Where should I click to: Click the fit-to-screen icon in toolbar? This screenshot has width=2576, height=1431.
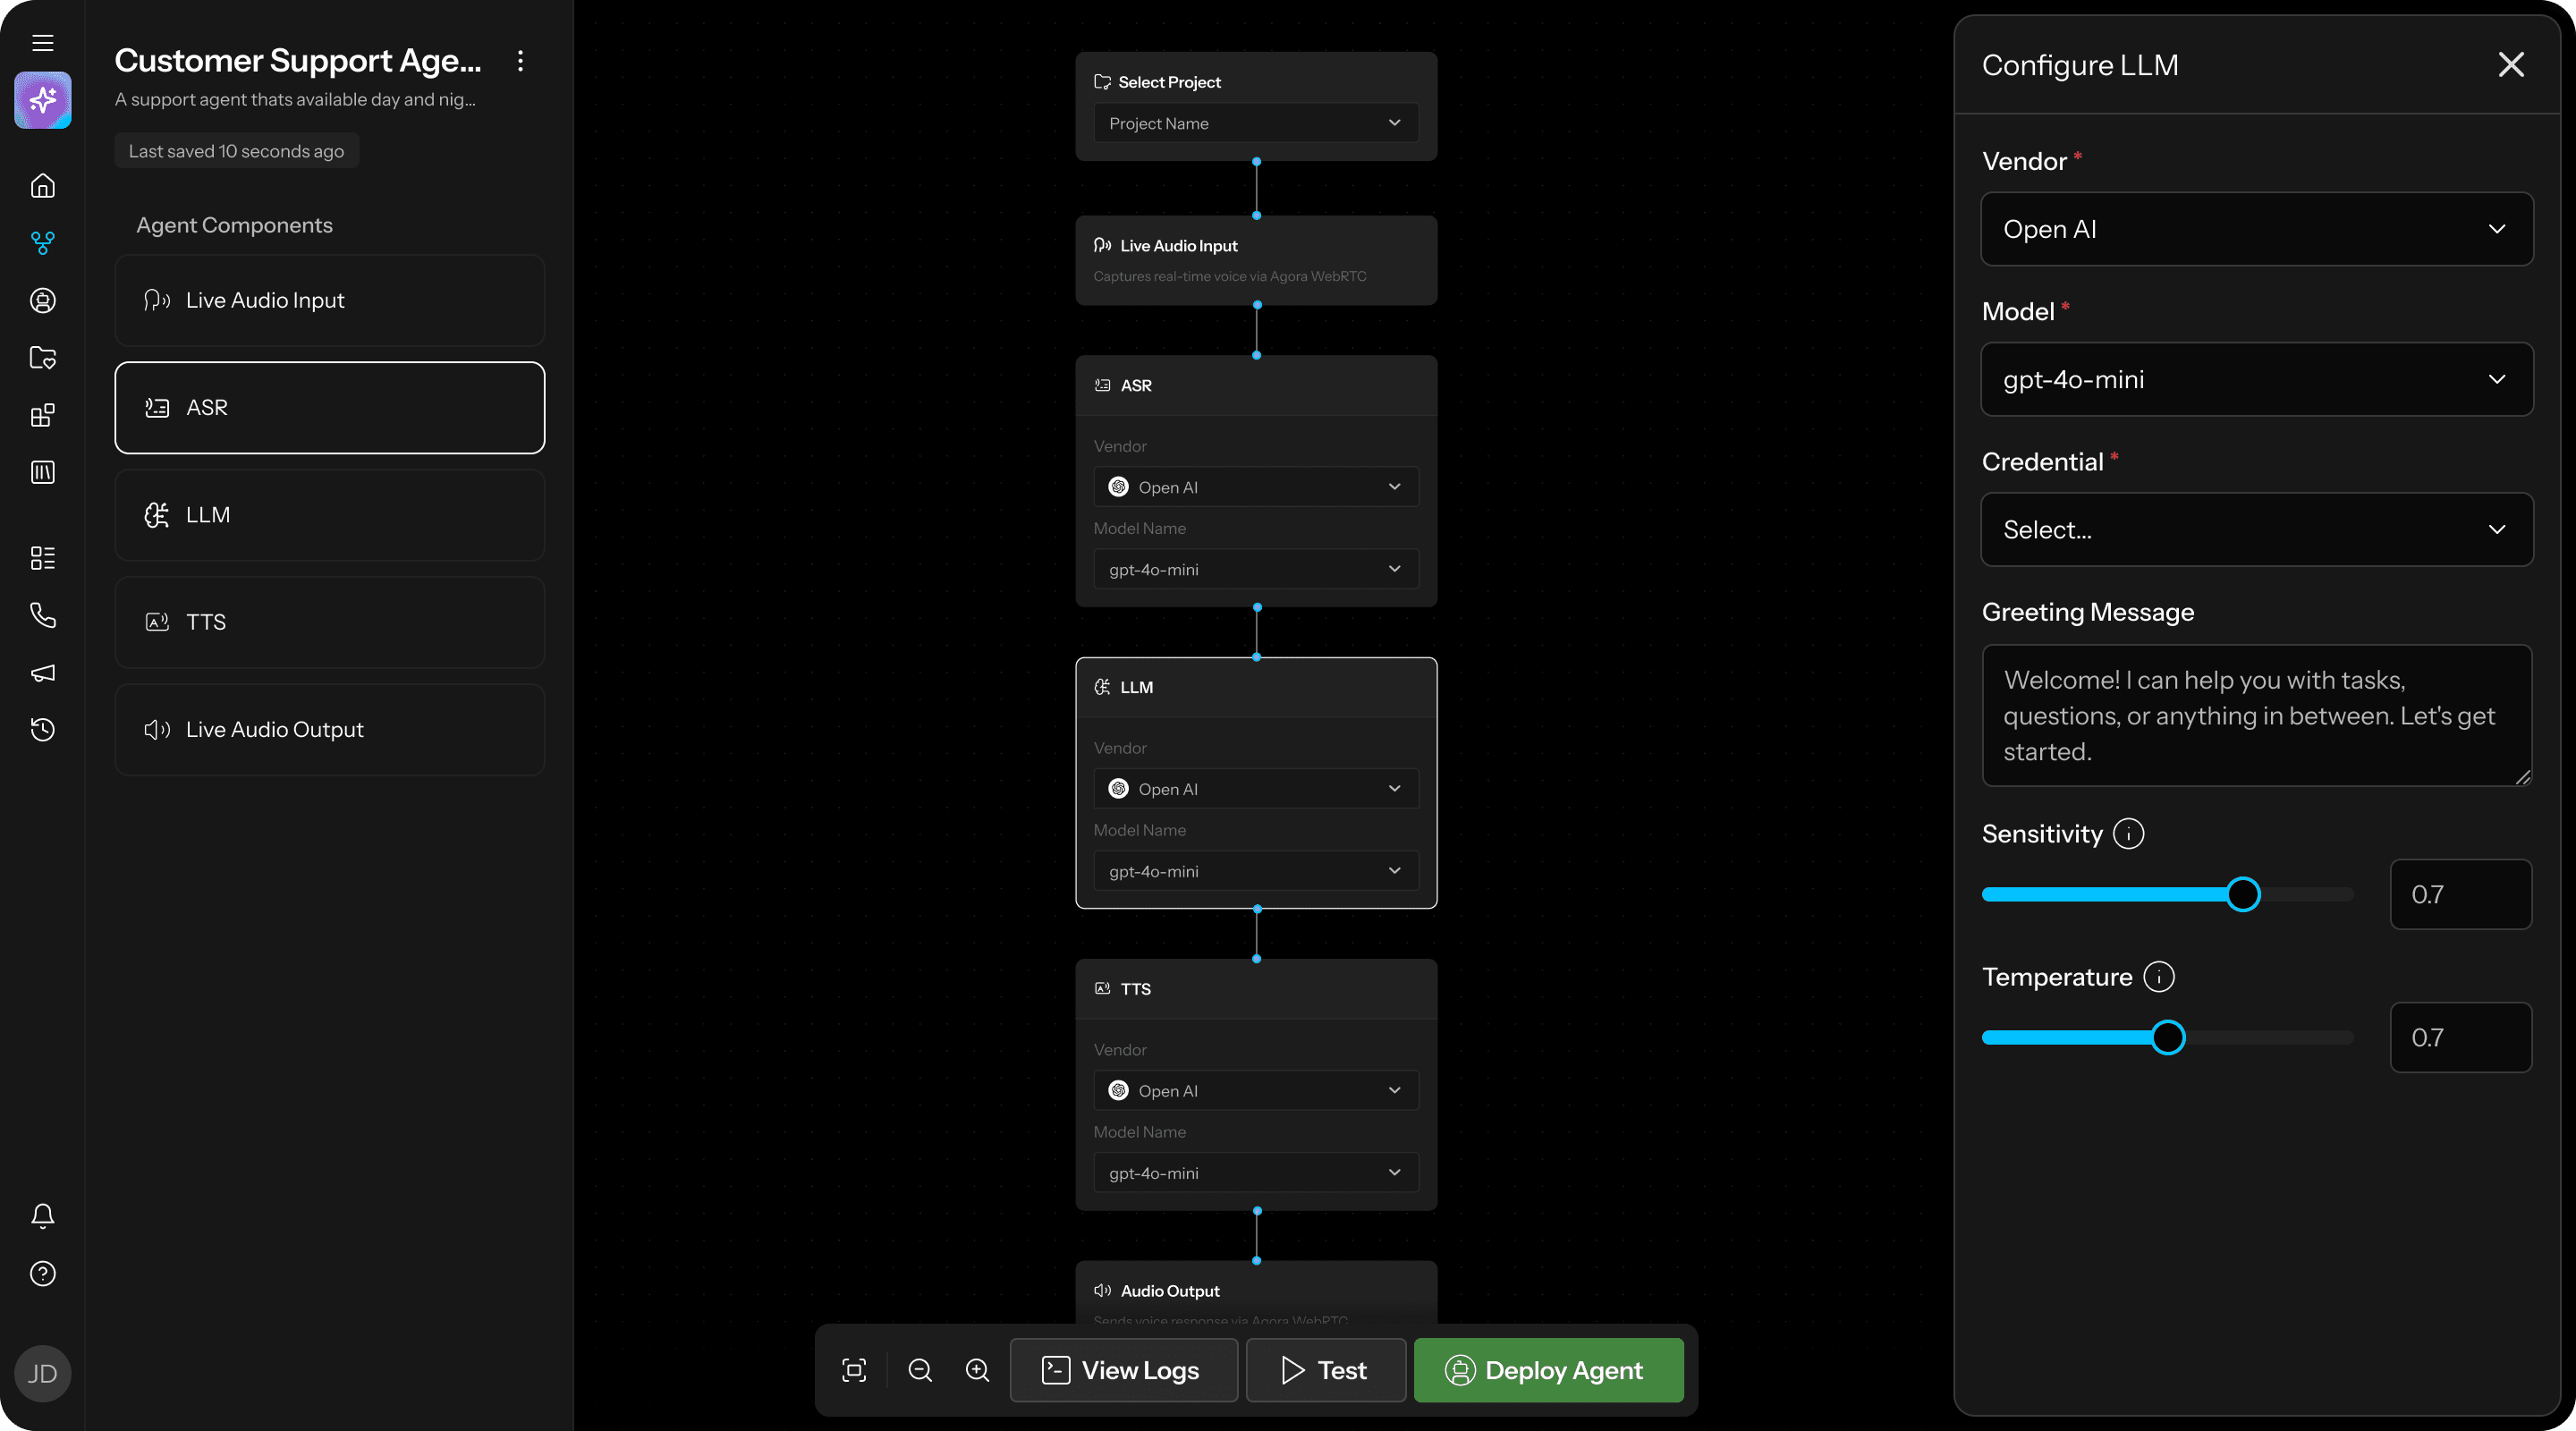click(x=854, y=1370)
